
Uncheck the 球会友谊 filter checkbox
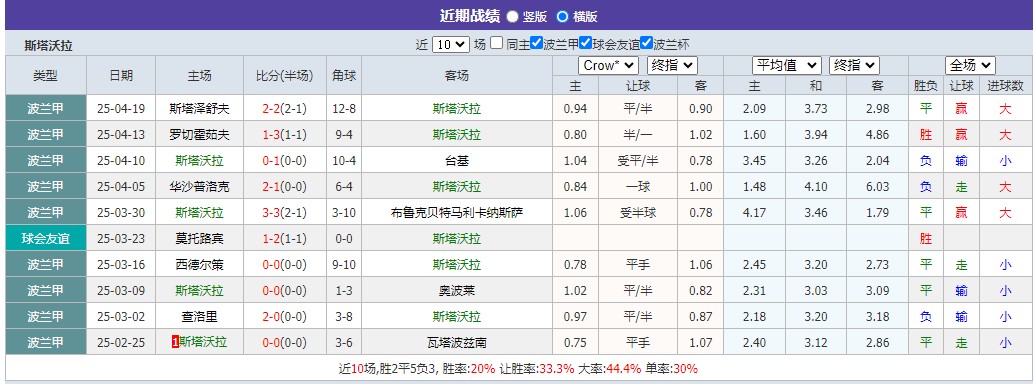pyautogui.click(x=585, y=44)
